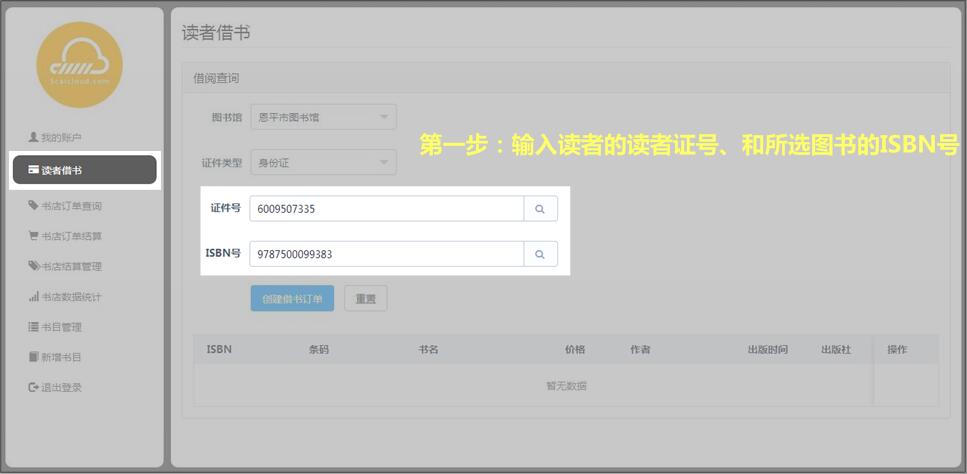The width and height of the screenshot is (967, 474).
Task: Click the card icon for 读者借书
Action: tap(33, 170)
